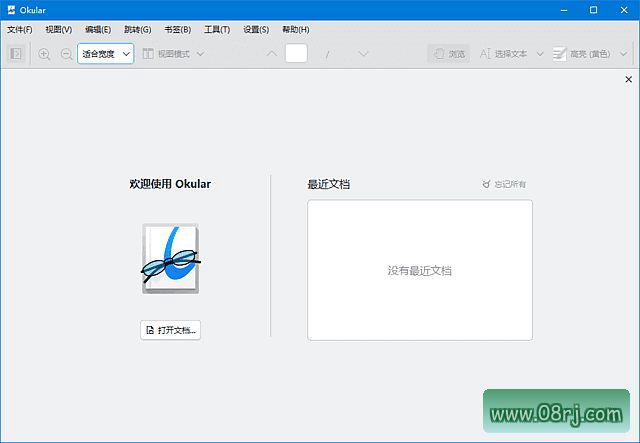Click the Okular title bar app icon

coord(11,10)
